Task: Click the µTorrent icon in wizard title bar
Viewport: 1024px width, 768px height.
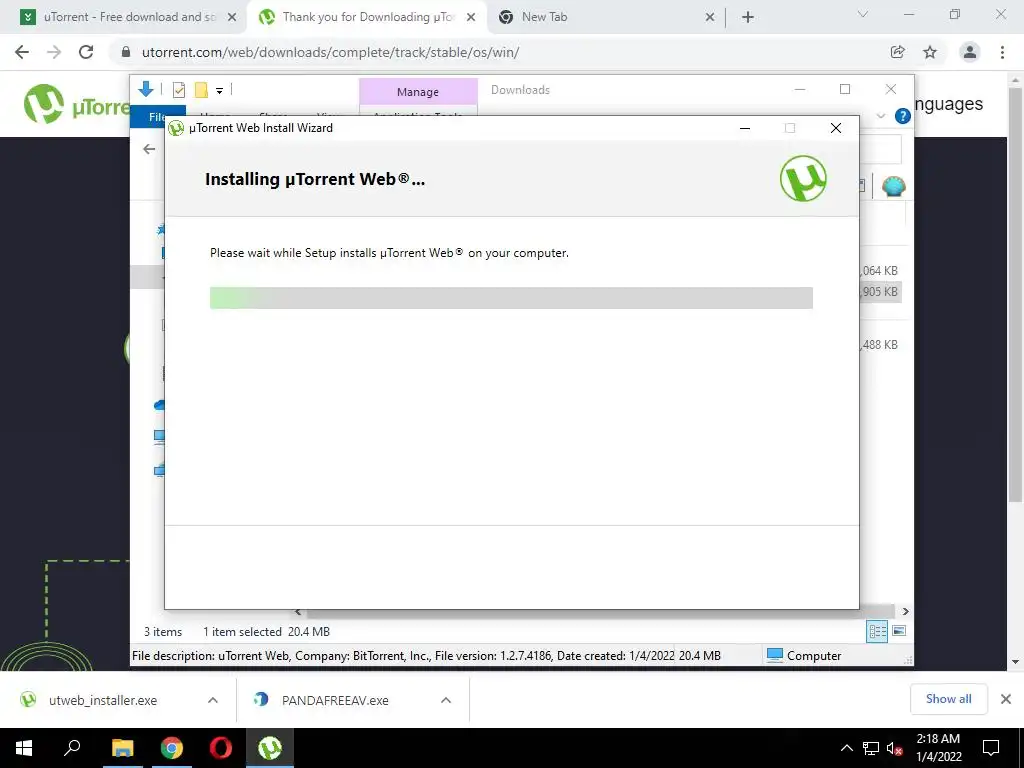Action: [x=176, y=128]
